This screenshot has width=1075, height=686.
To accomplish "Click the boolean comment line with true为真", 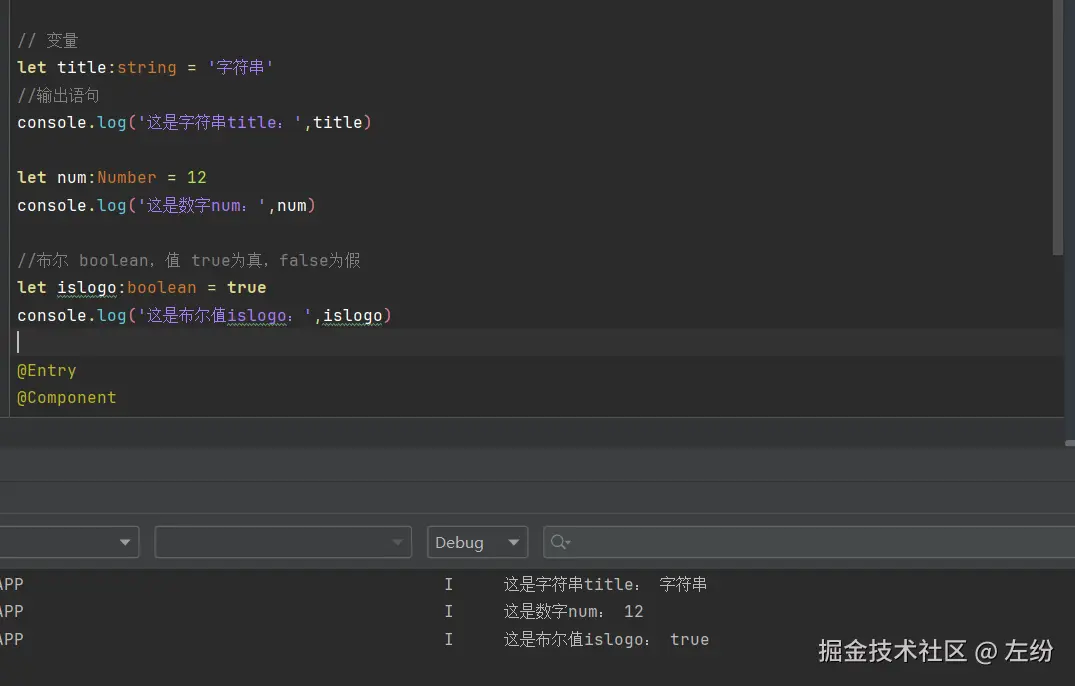I will (x=189, y=260).
